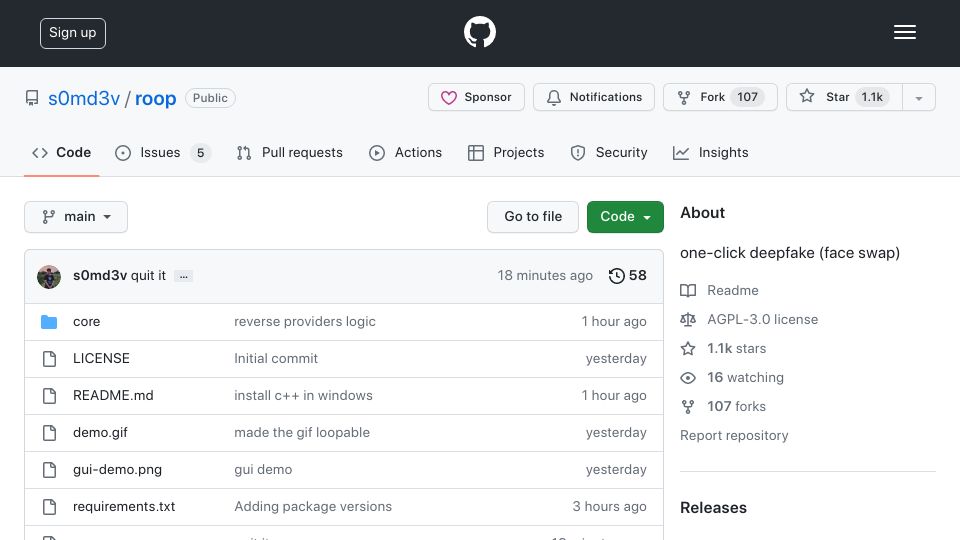Click the Issues count badge 5

[x=200, y=152]
